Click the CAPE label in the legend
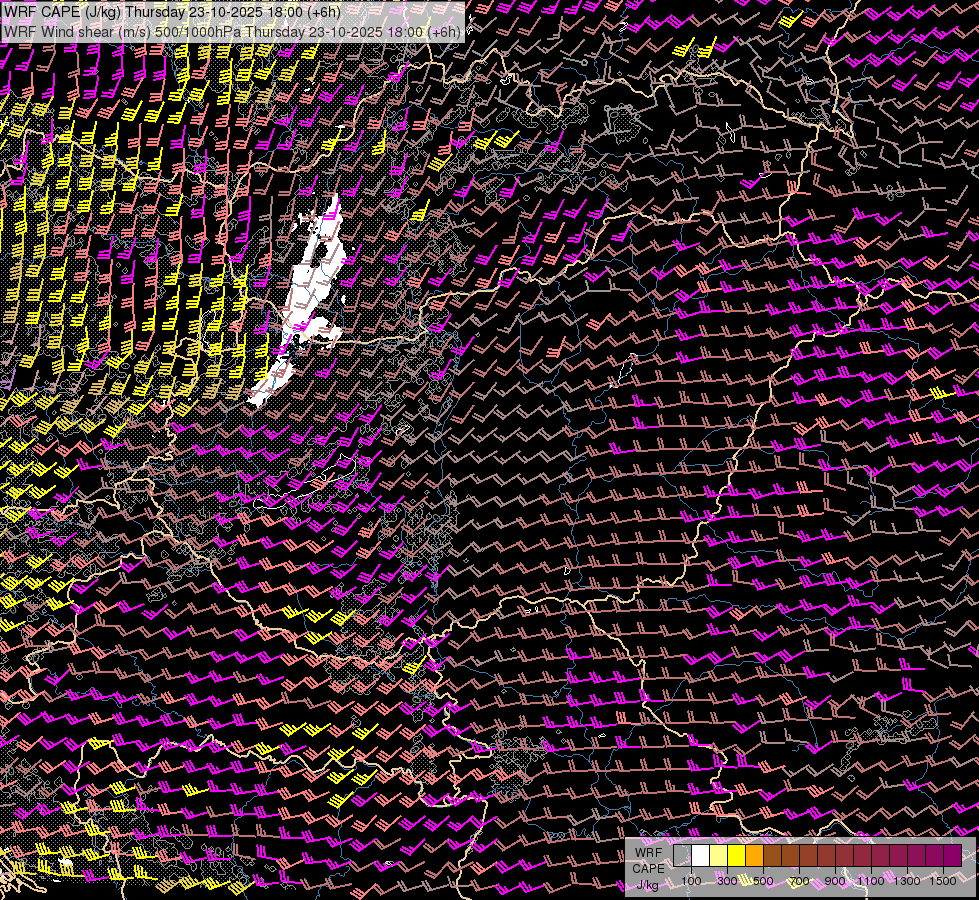This screenshot has height=900, width=979. pyautogui.click(x=649, y=868)
